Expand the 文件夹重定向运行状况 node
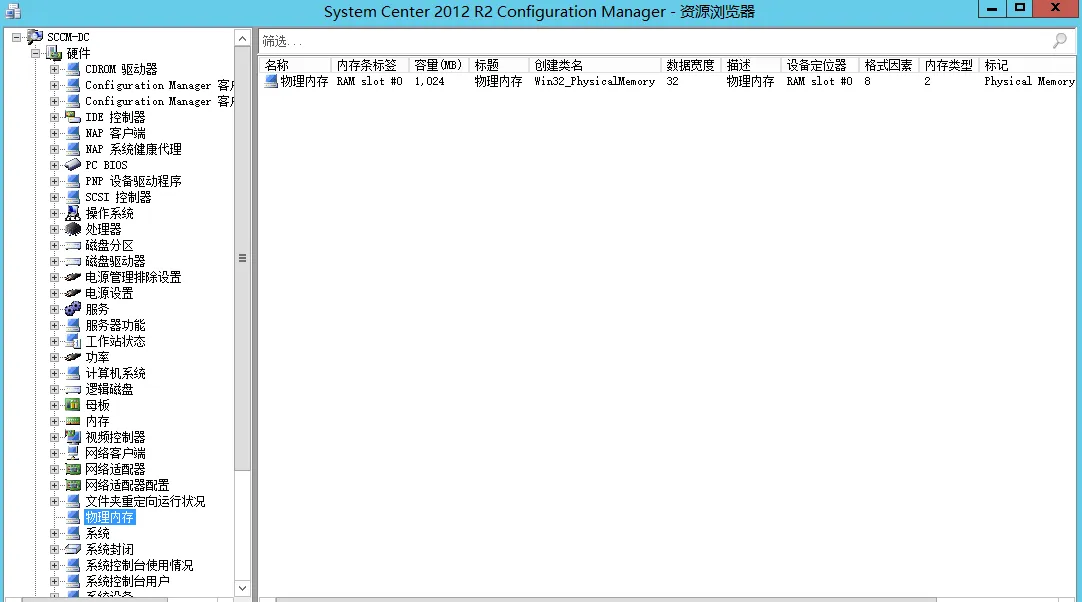 click(55, 501)
